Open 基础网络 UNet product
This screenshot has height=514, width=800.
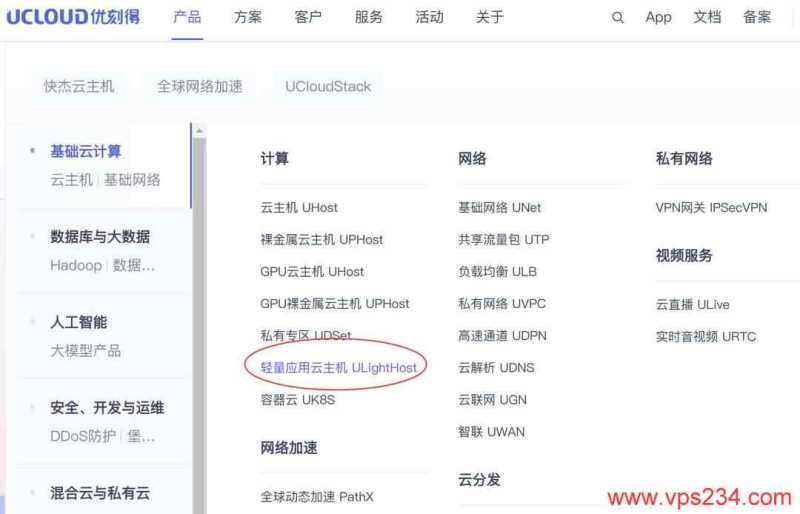tap(499, 207)
